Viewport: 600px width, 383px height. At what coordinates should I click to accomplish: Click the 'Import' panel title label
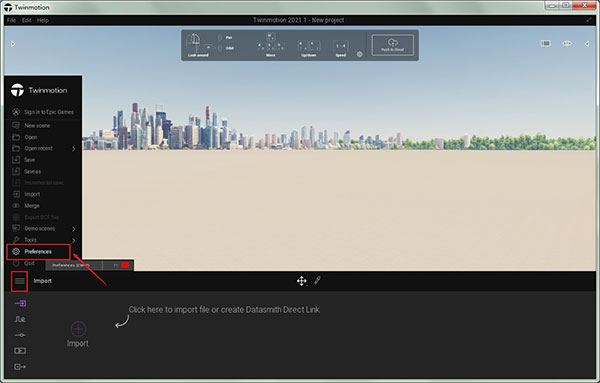tap(42, 281)
